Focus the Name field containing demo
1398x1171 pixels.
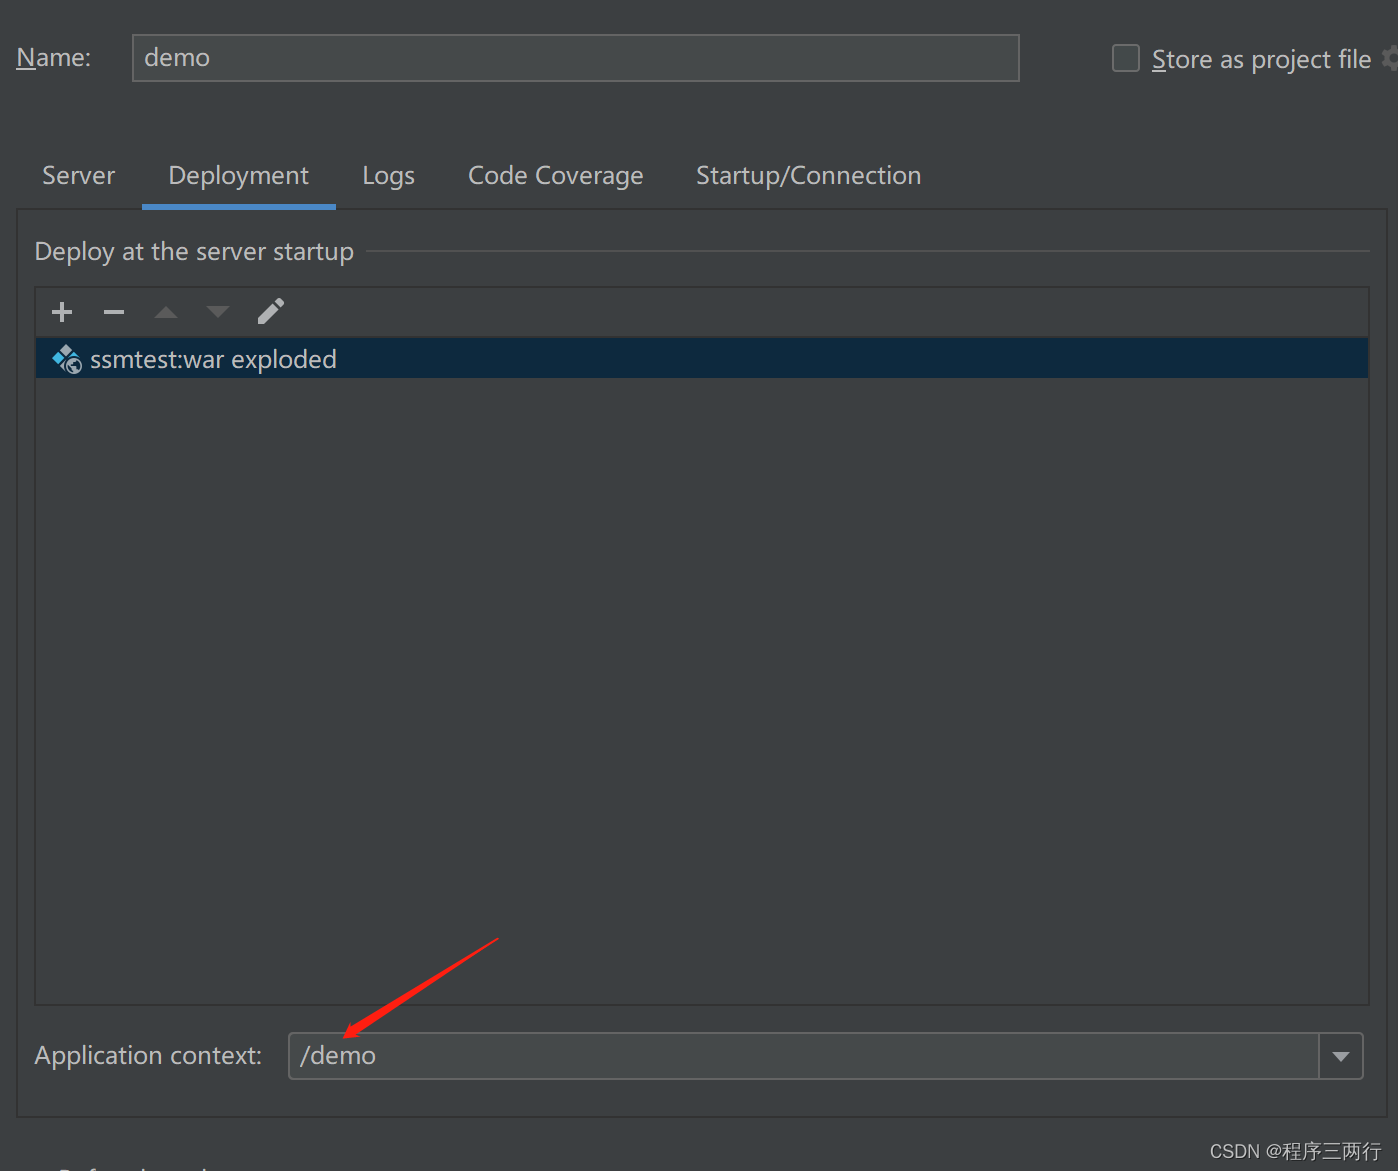(x=576, y=58)
